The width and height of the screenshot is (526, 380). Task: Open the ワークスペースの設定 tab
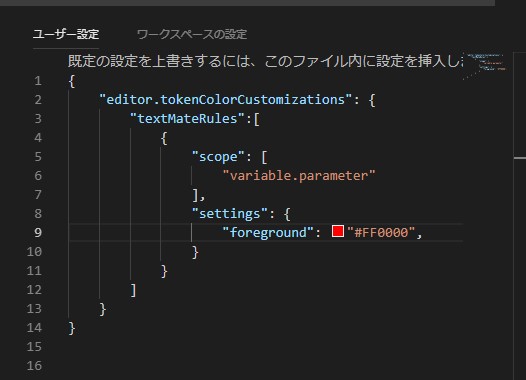[192, 34]
